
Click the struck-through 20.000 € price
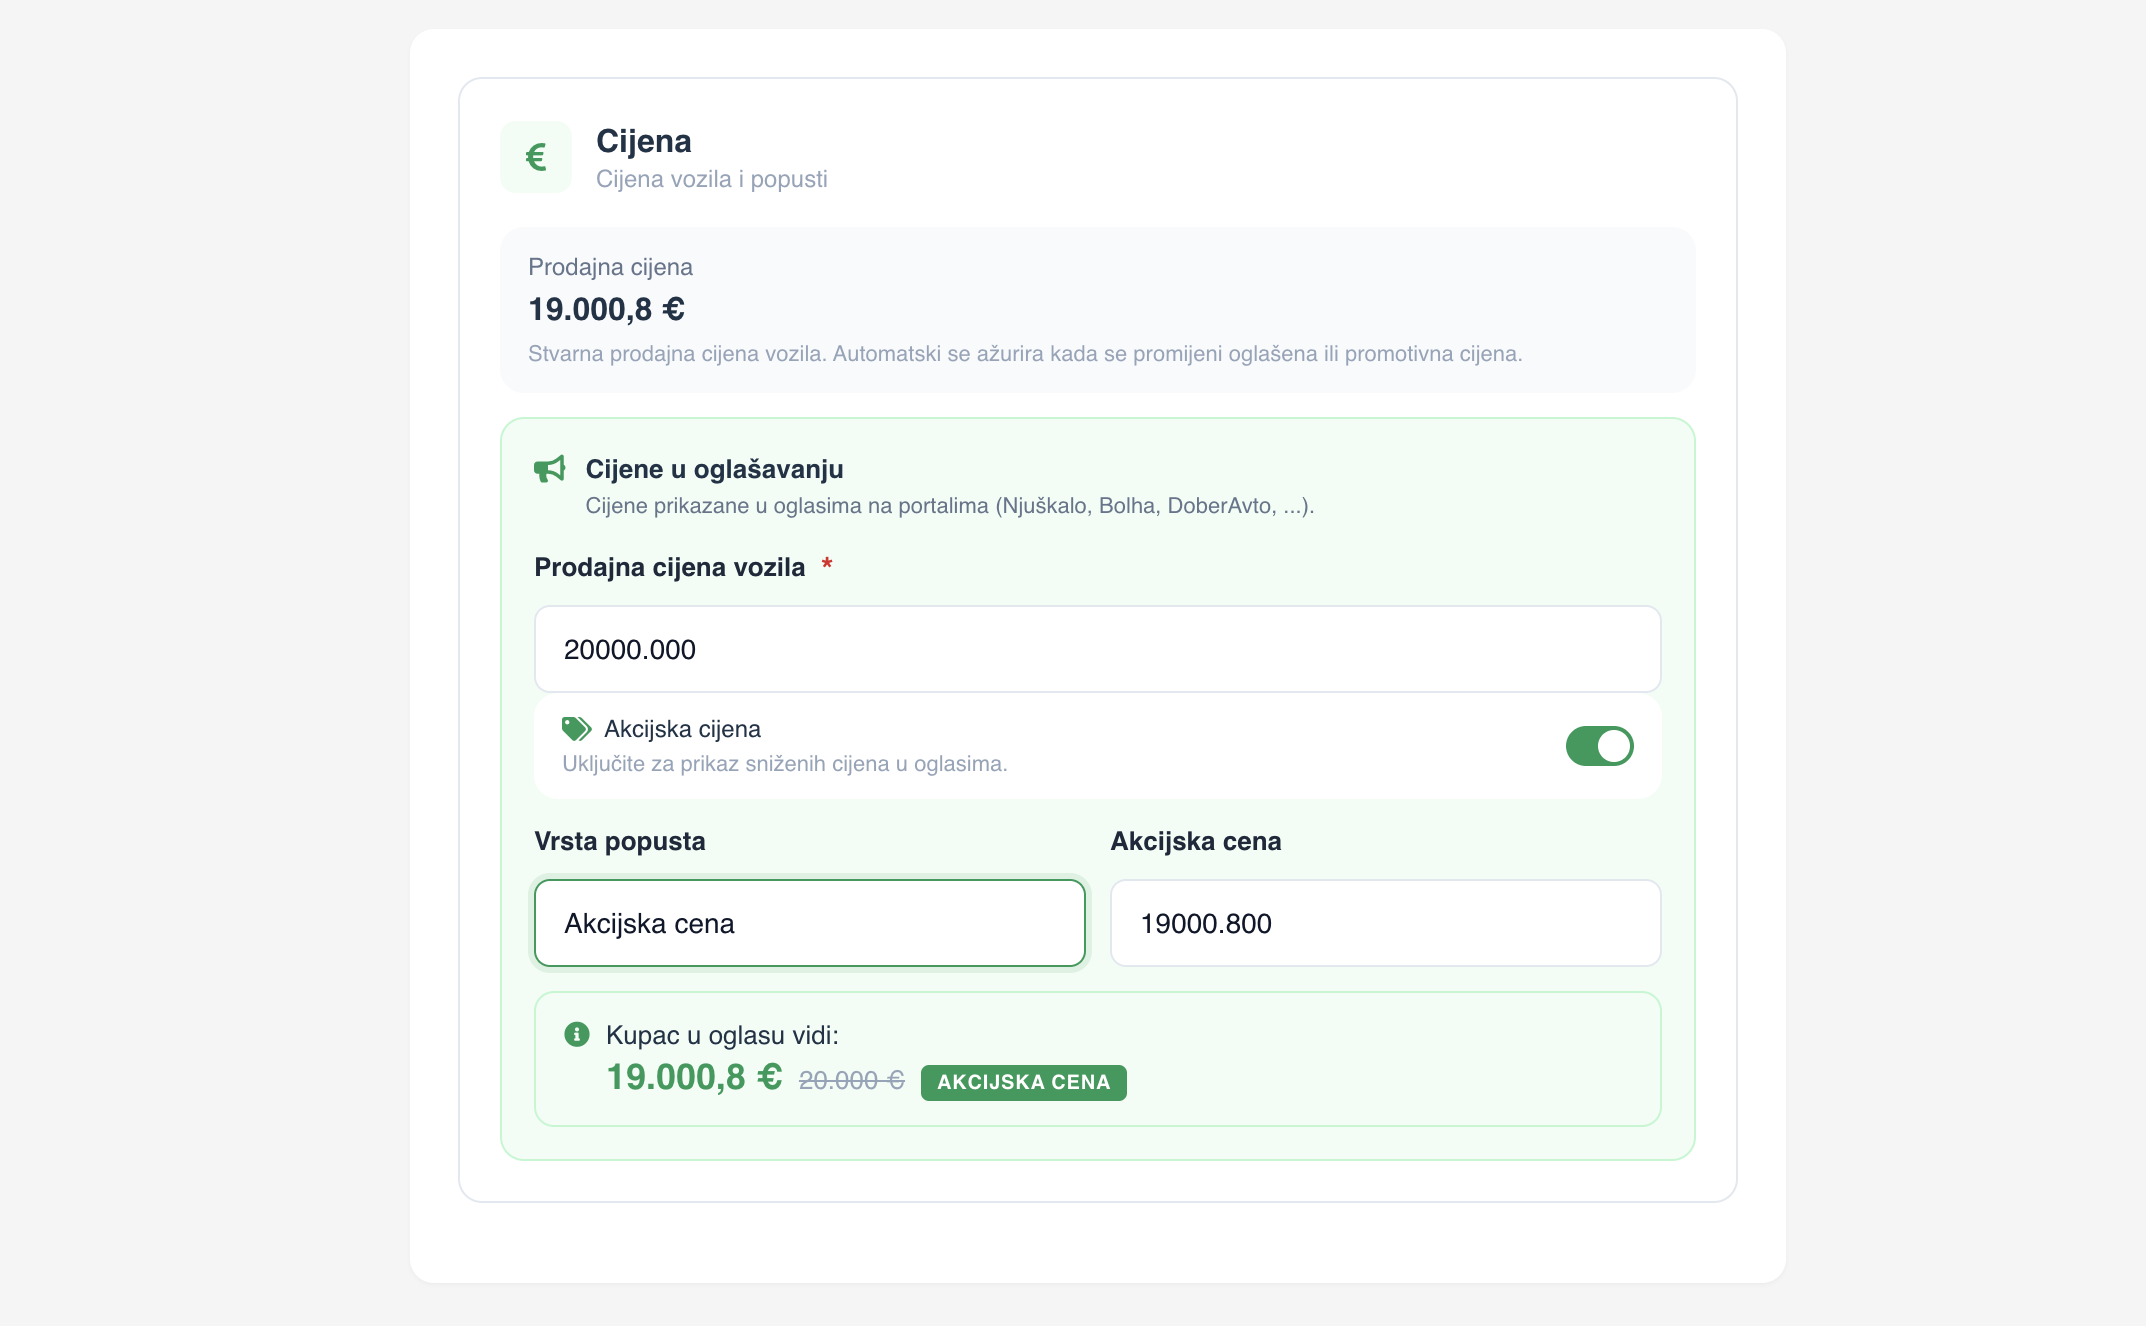pos(852,1081)
